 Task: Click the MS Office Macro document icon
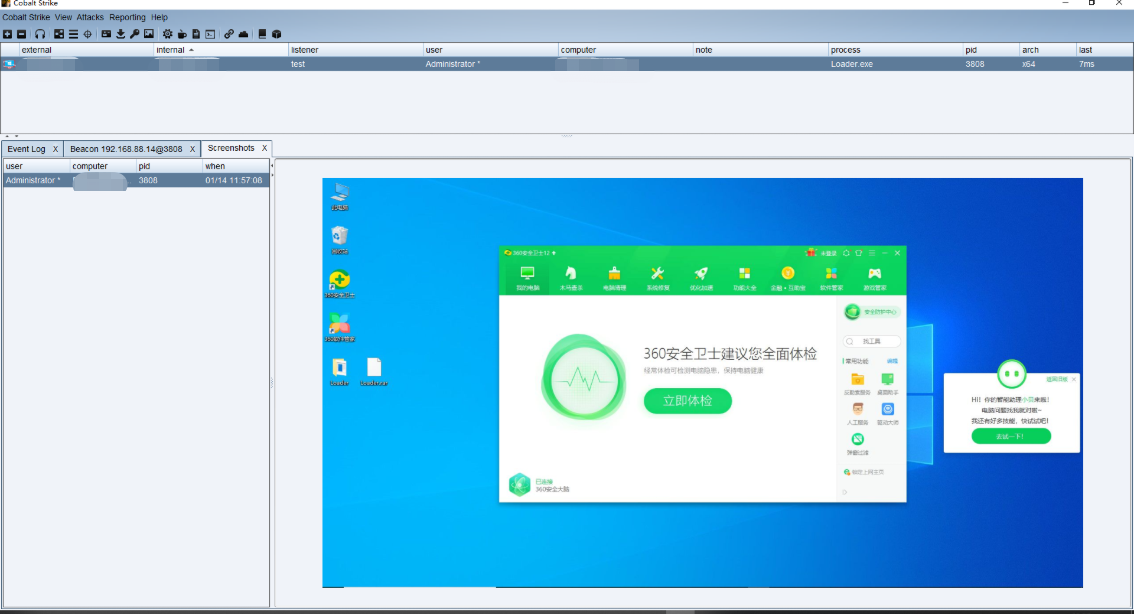coord(196,34)
